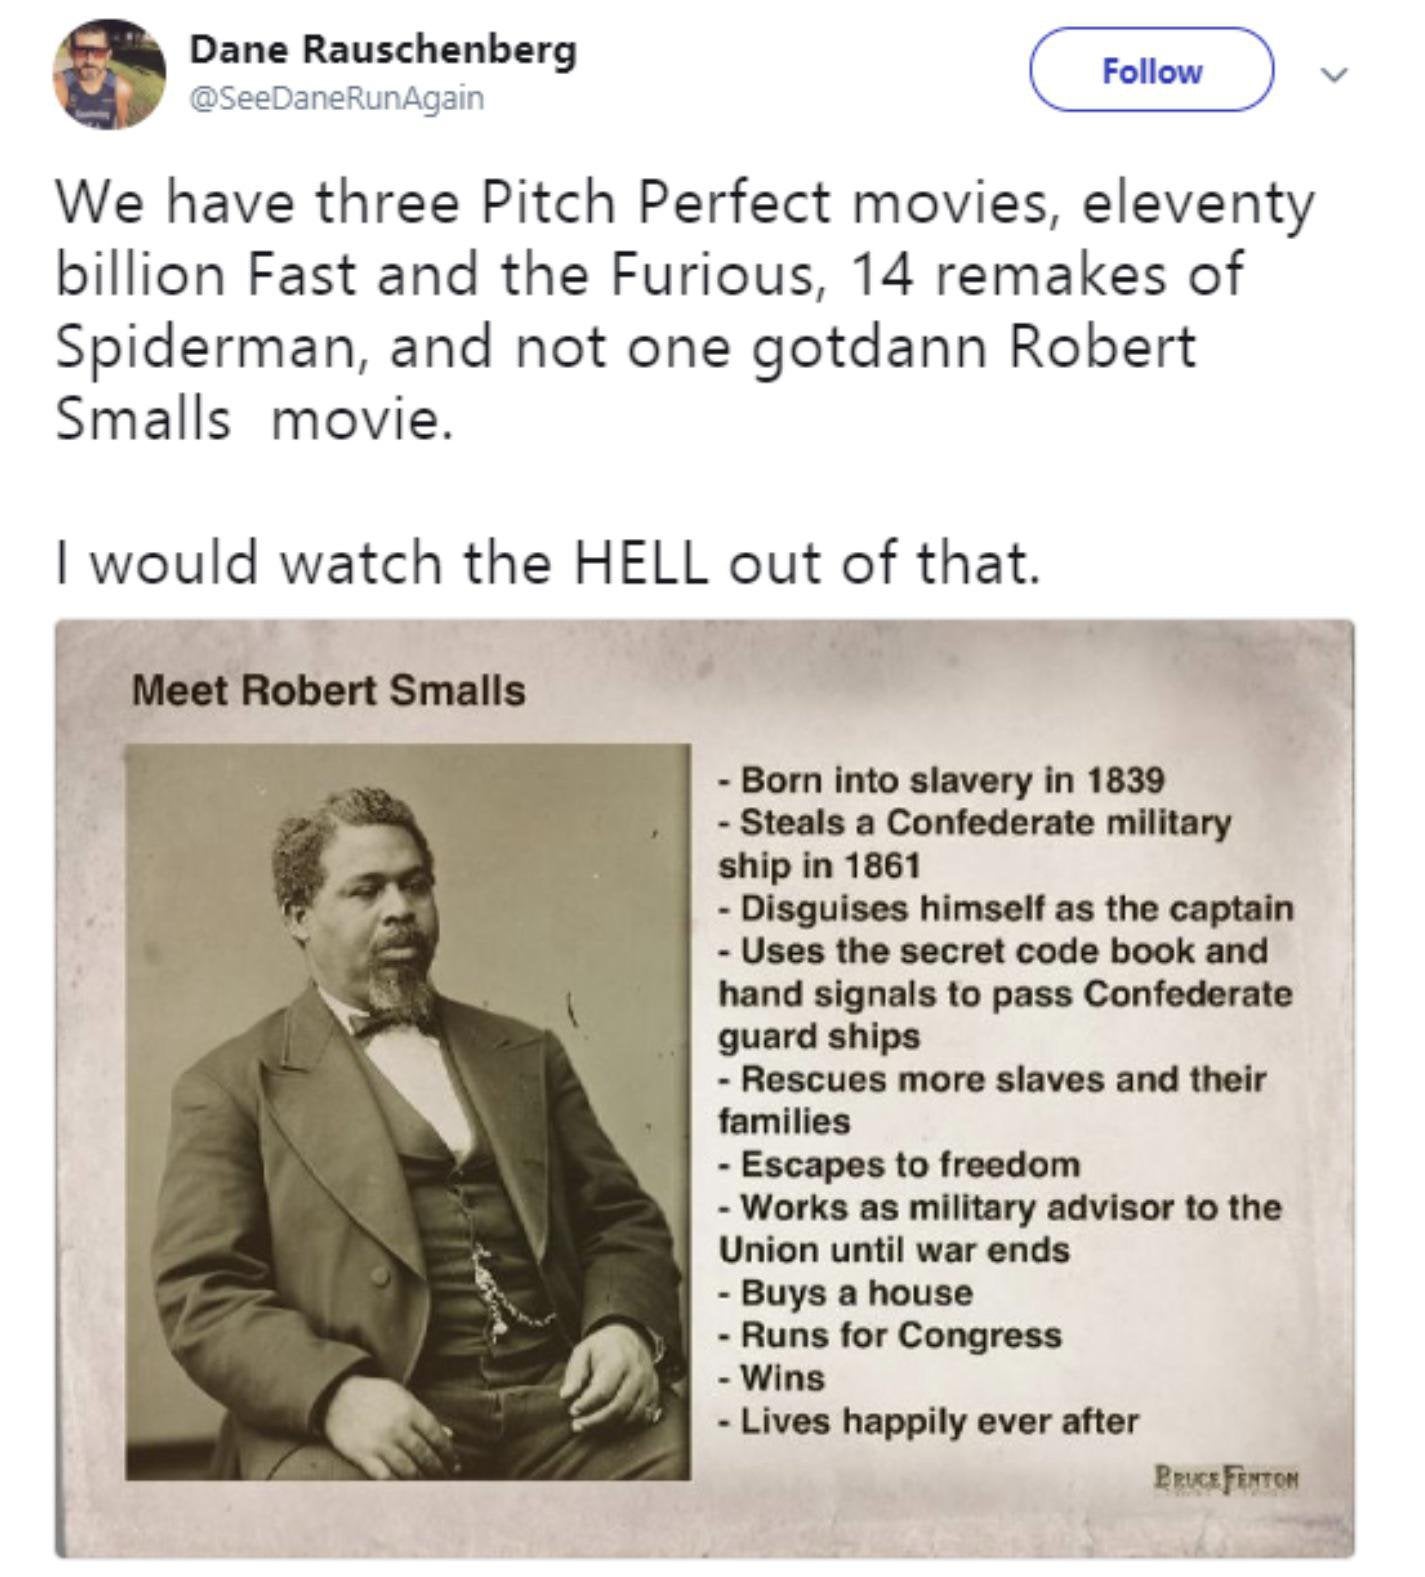Click the "Born into slavery in 1839" line
1425x1577 pixels.
point(941,779)
